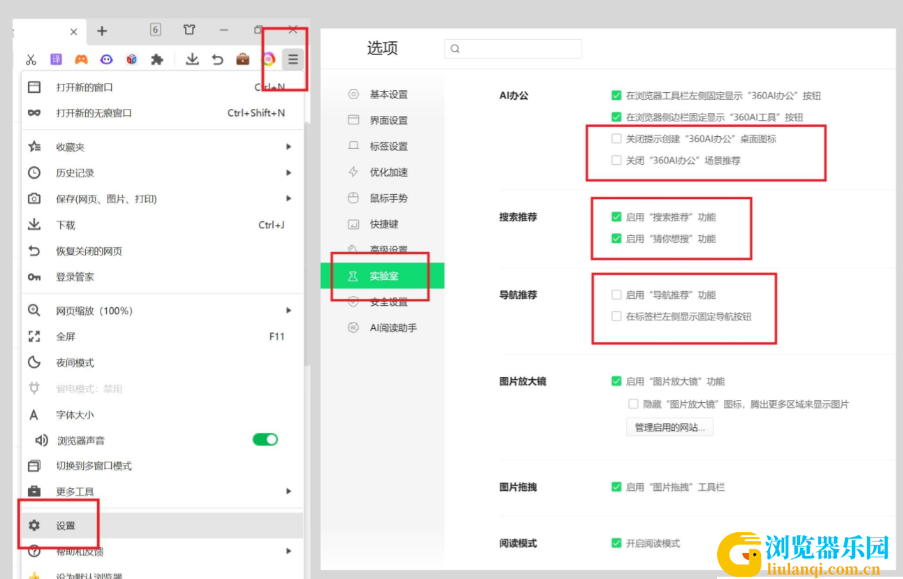The height and width of the screenshot is (579, 903).
Task: Choose 恢复关闭的网页 in the menu
Action: 162,251
